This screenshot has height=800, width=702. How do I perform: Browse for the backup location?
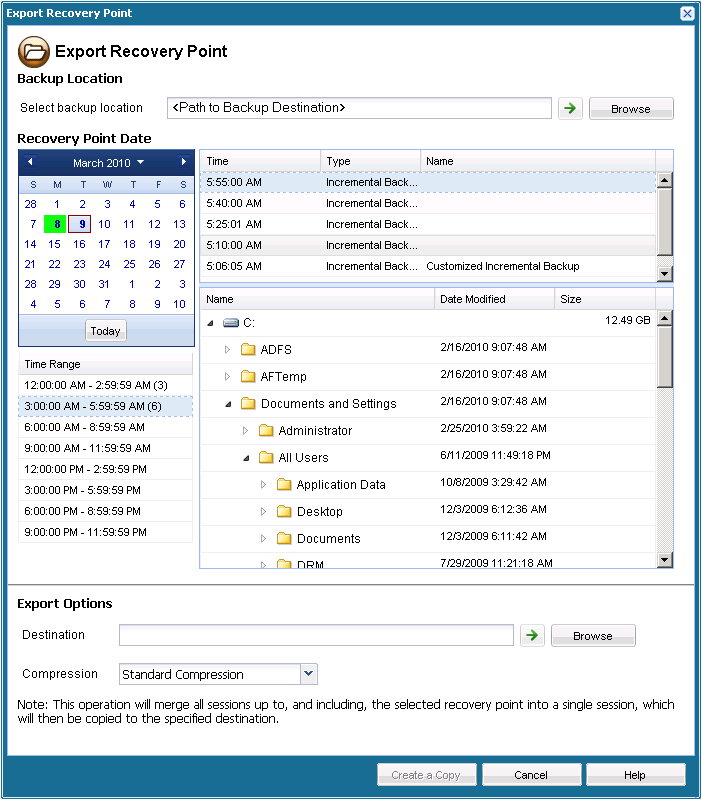coord(630,109)
